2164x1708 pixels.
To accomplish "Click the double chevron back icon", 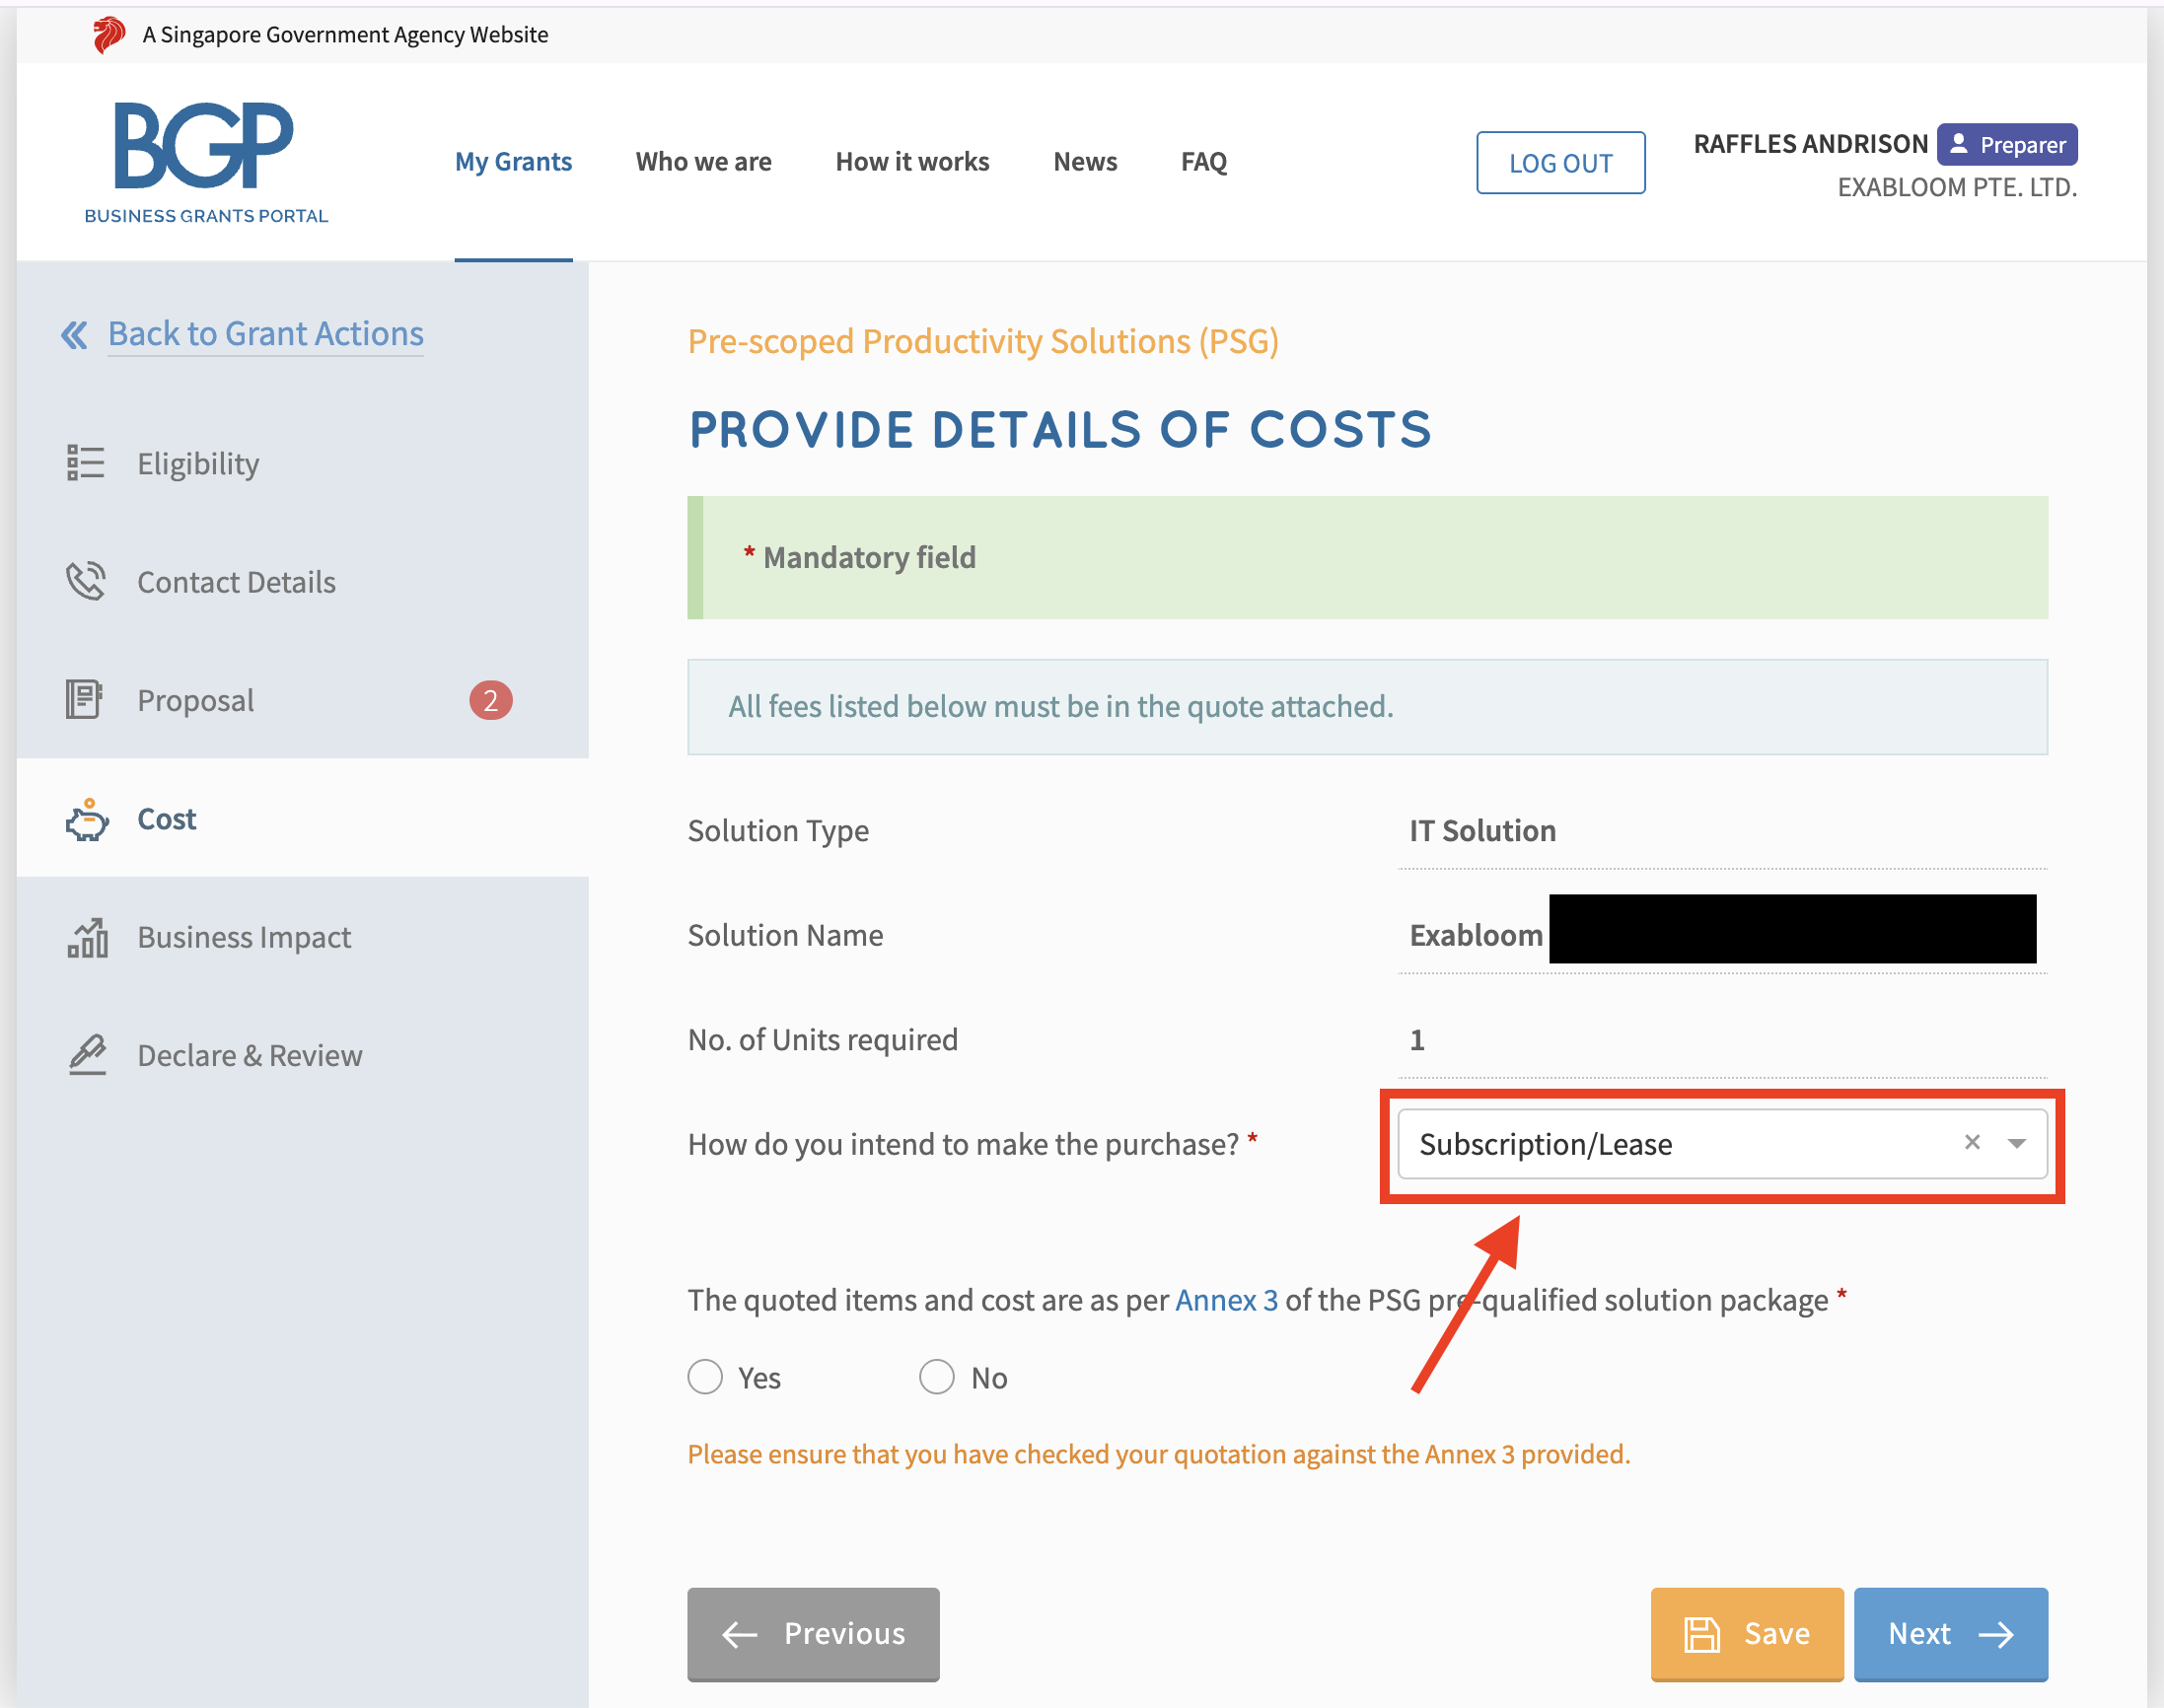I will point(74,334).
